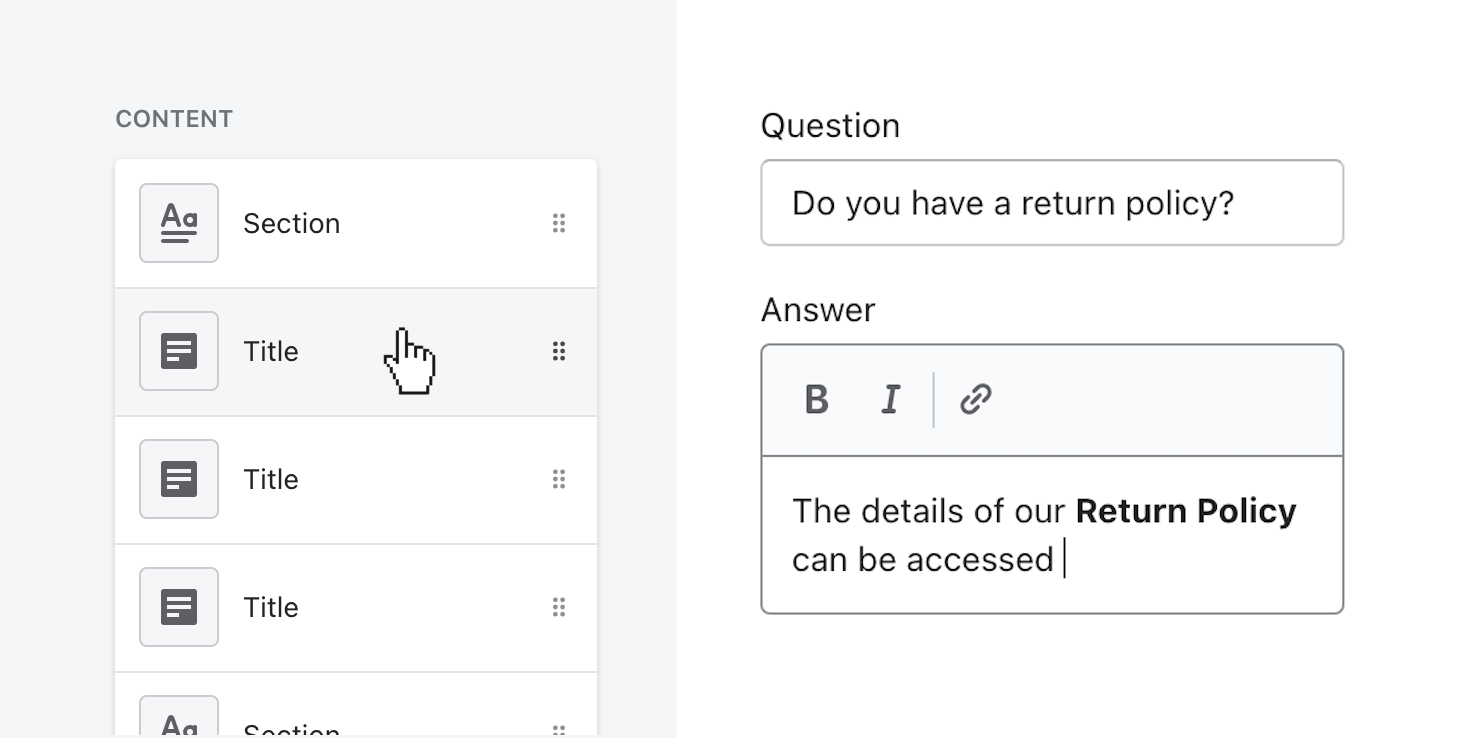Select the second Title list item
Image resolution: width=1468 pixels, height=738 pixels.
tap(271, 479)
